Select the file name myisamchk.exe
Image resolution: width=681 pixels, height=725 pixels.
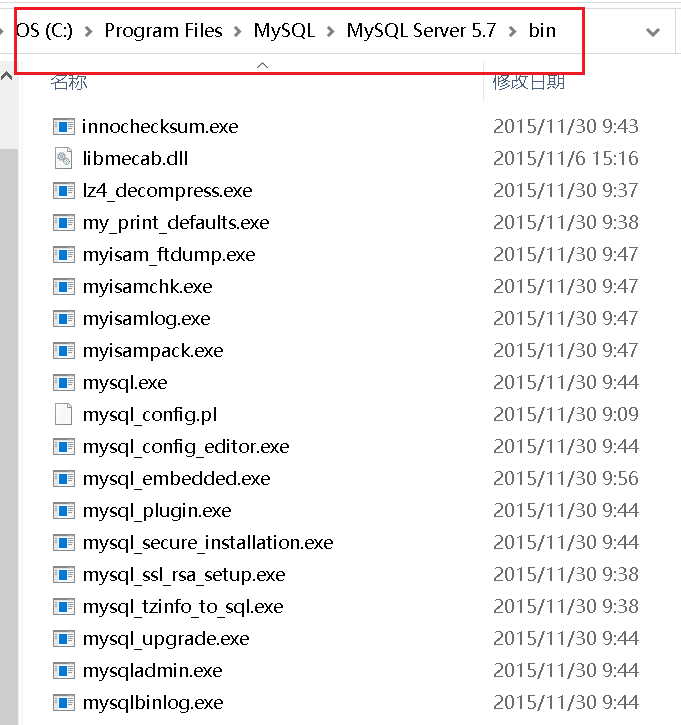147,287
